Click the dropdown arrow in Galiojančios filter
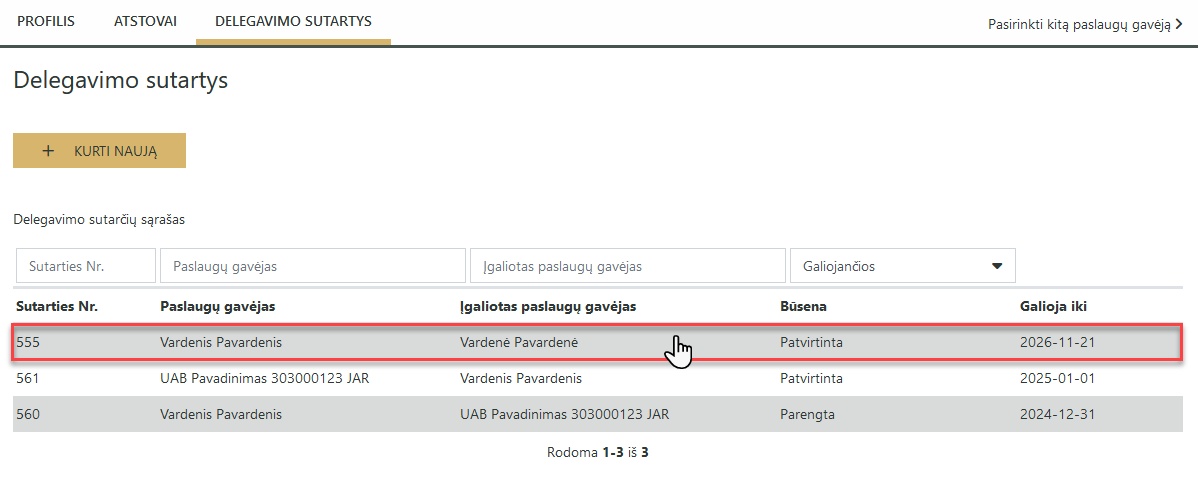 click(997, 266)
